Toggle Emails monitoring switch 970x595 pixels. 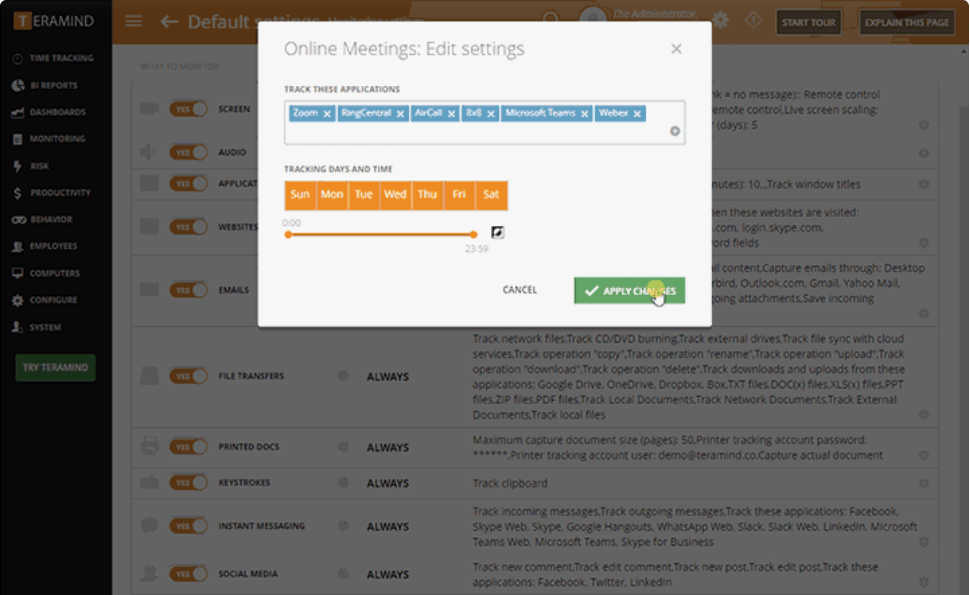pyautogui.click(x=188, y=290)
